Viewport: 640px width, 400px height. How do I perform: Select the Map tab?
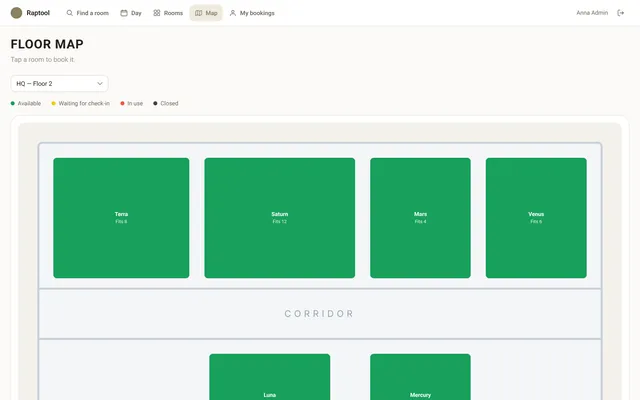(x=206, y=13)
